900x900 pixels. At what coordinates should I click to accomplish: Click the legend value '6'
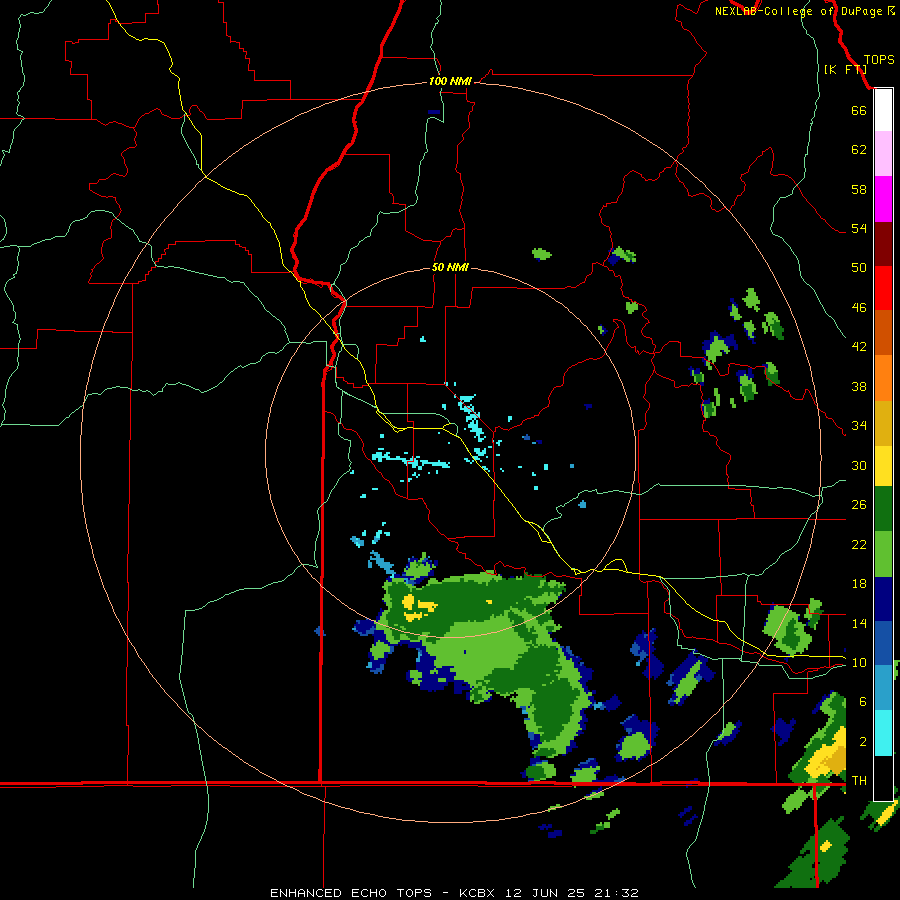tap(863, 701)
